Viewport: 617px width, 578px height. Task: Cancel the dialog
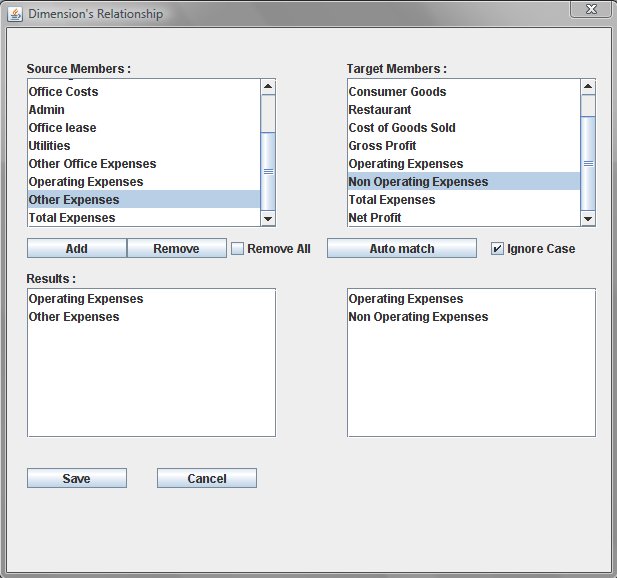[x=206, y=478]
